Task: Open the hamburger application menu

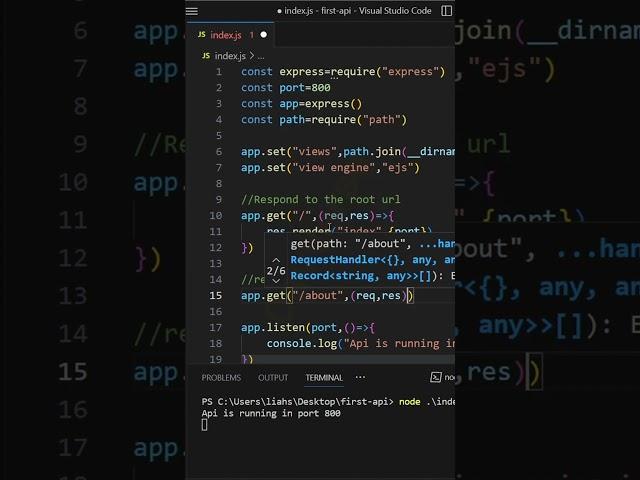Action: click(193, 11)
